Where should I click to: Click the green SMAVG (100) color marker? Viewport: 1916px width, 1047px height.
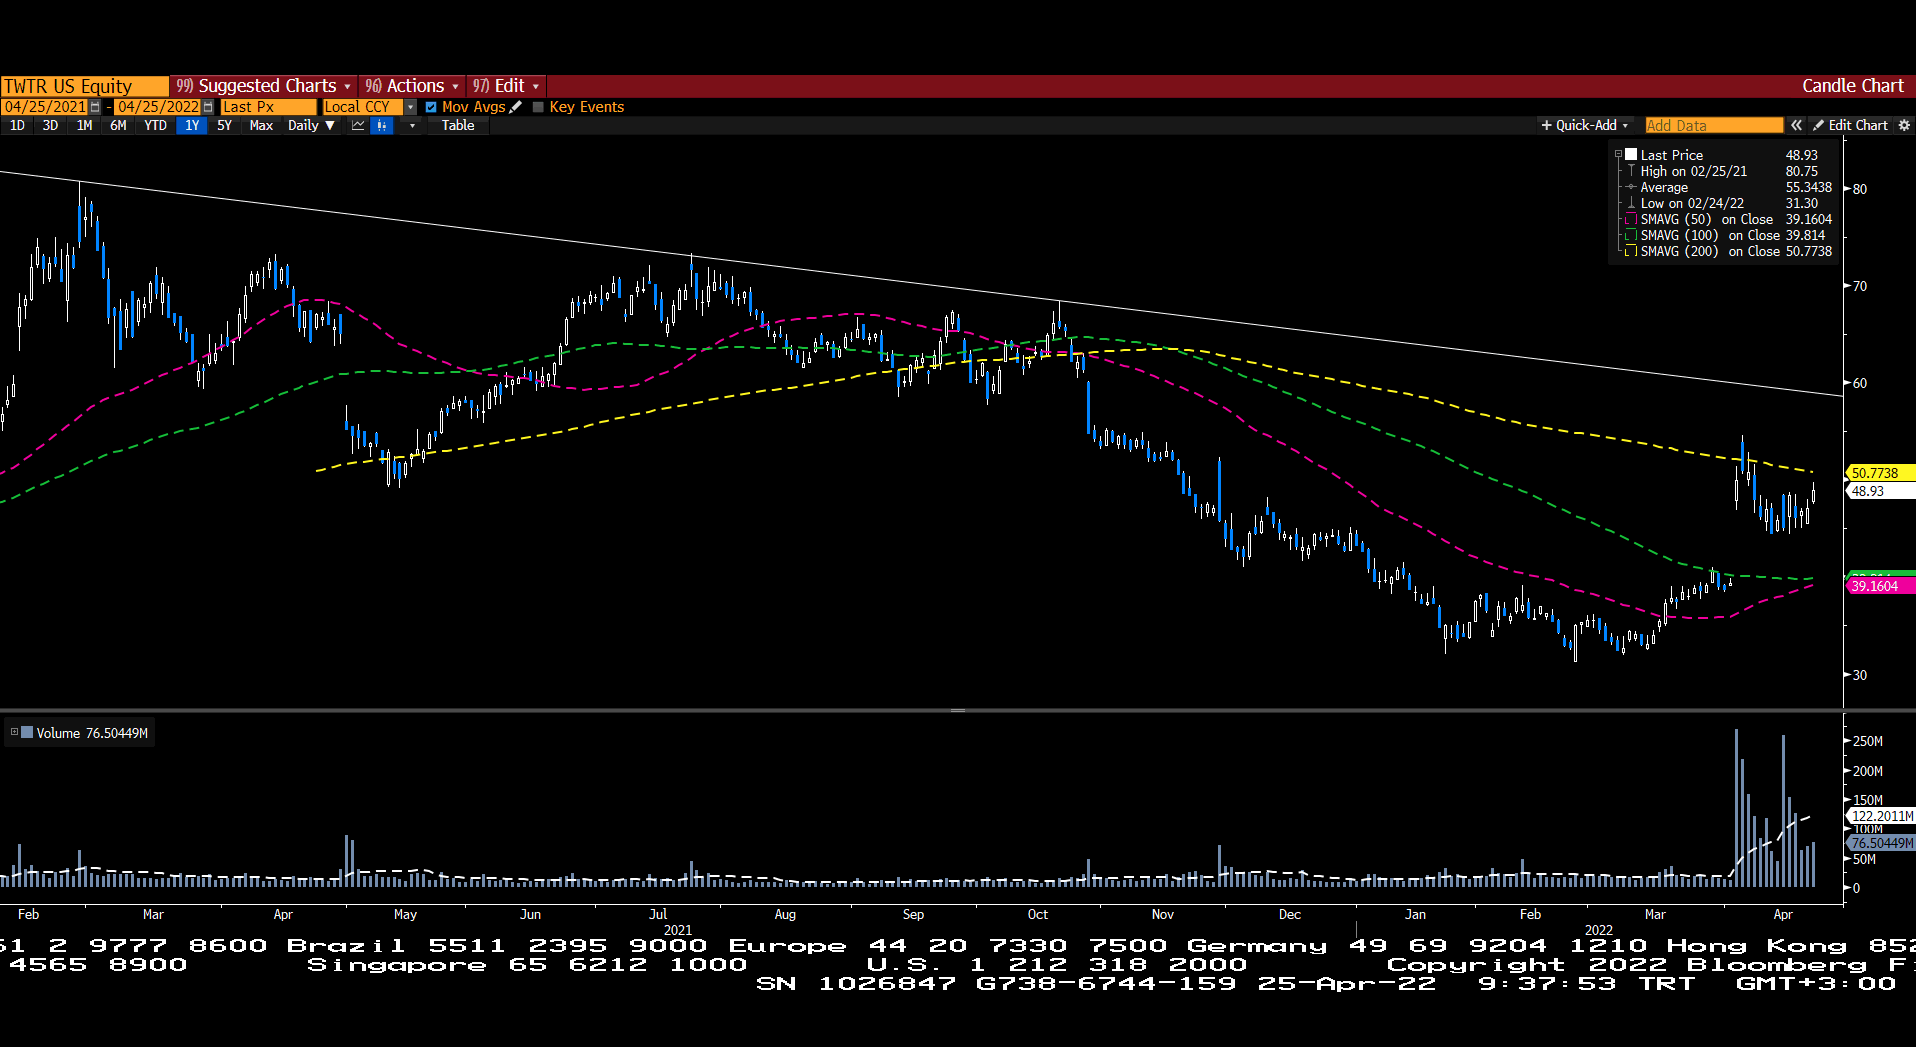tap(1631, 235)
